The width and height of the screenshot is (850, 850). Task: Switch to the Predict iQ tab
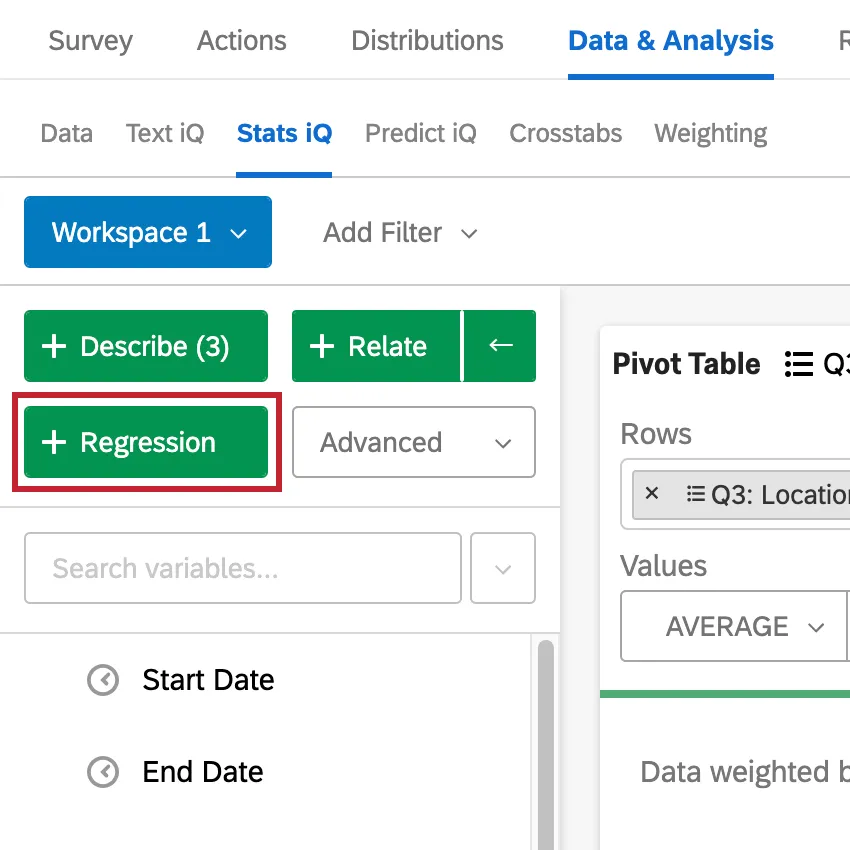click(x=420, y=132)
